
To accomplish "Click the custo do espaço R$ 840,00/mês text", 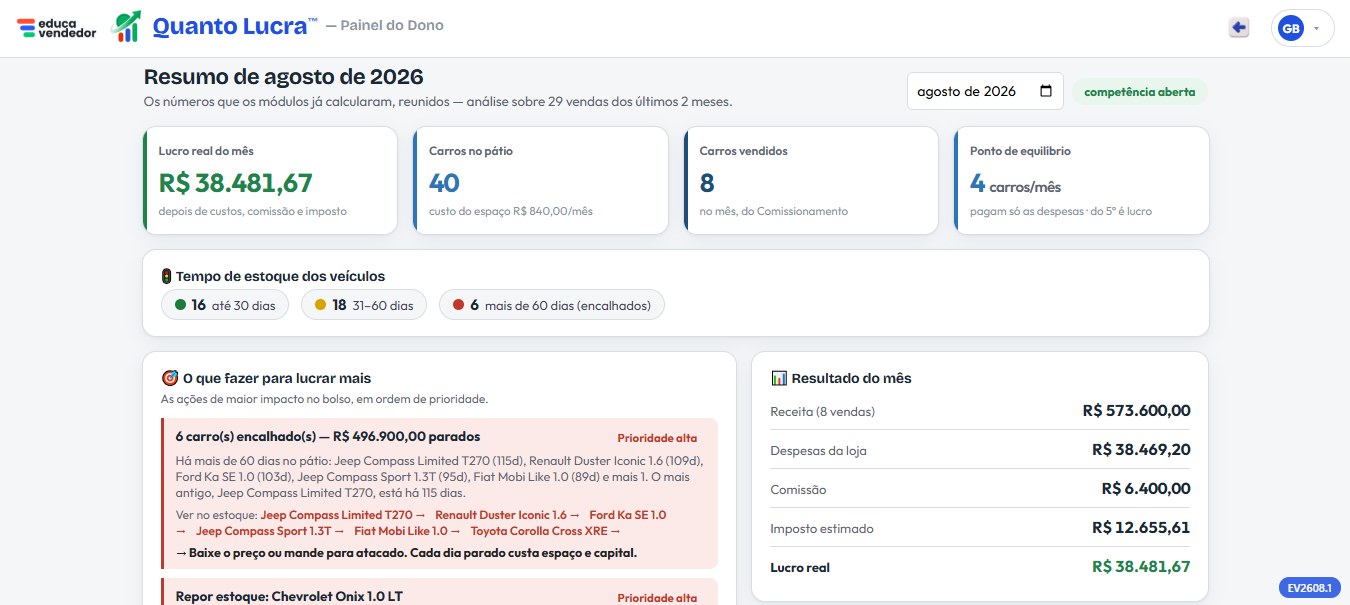I will pyautogui.click(x=510, y=211).
